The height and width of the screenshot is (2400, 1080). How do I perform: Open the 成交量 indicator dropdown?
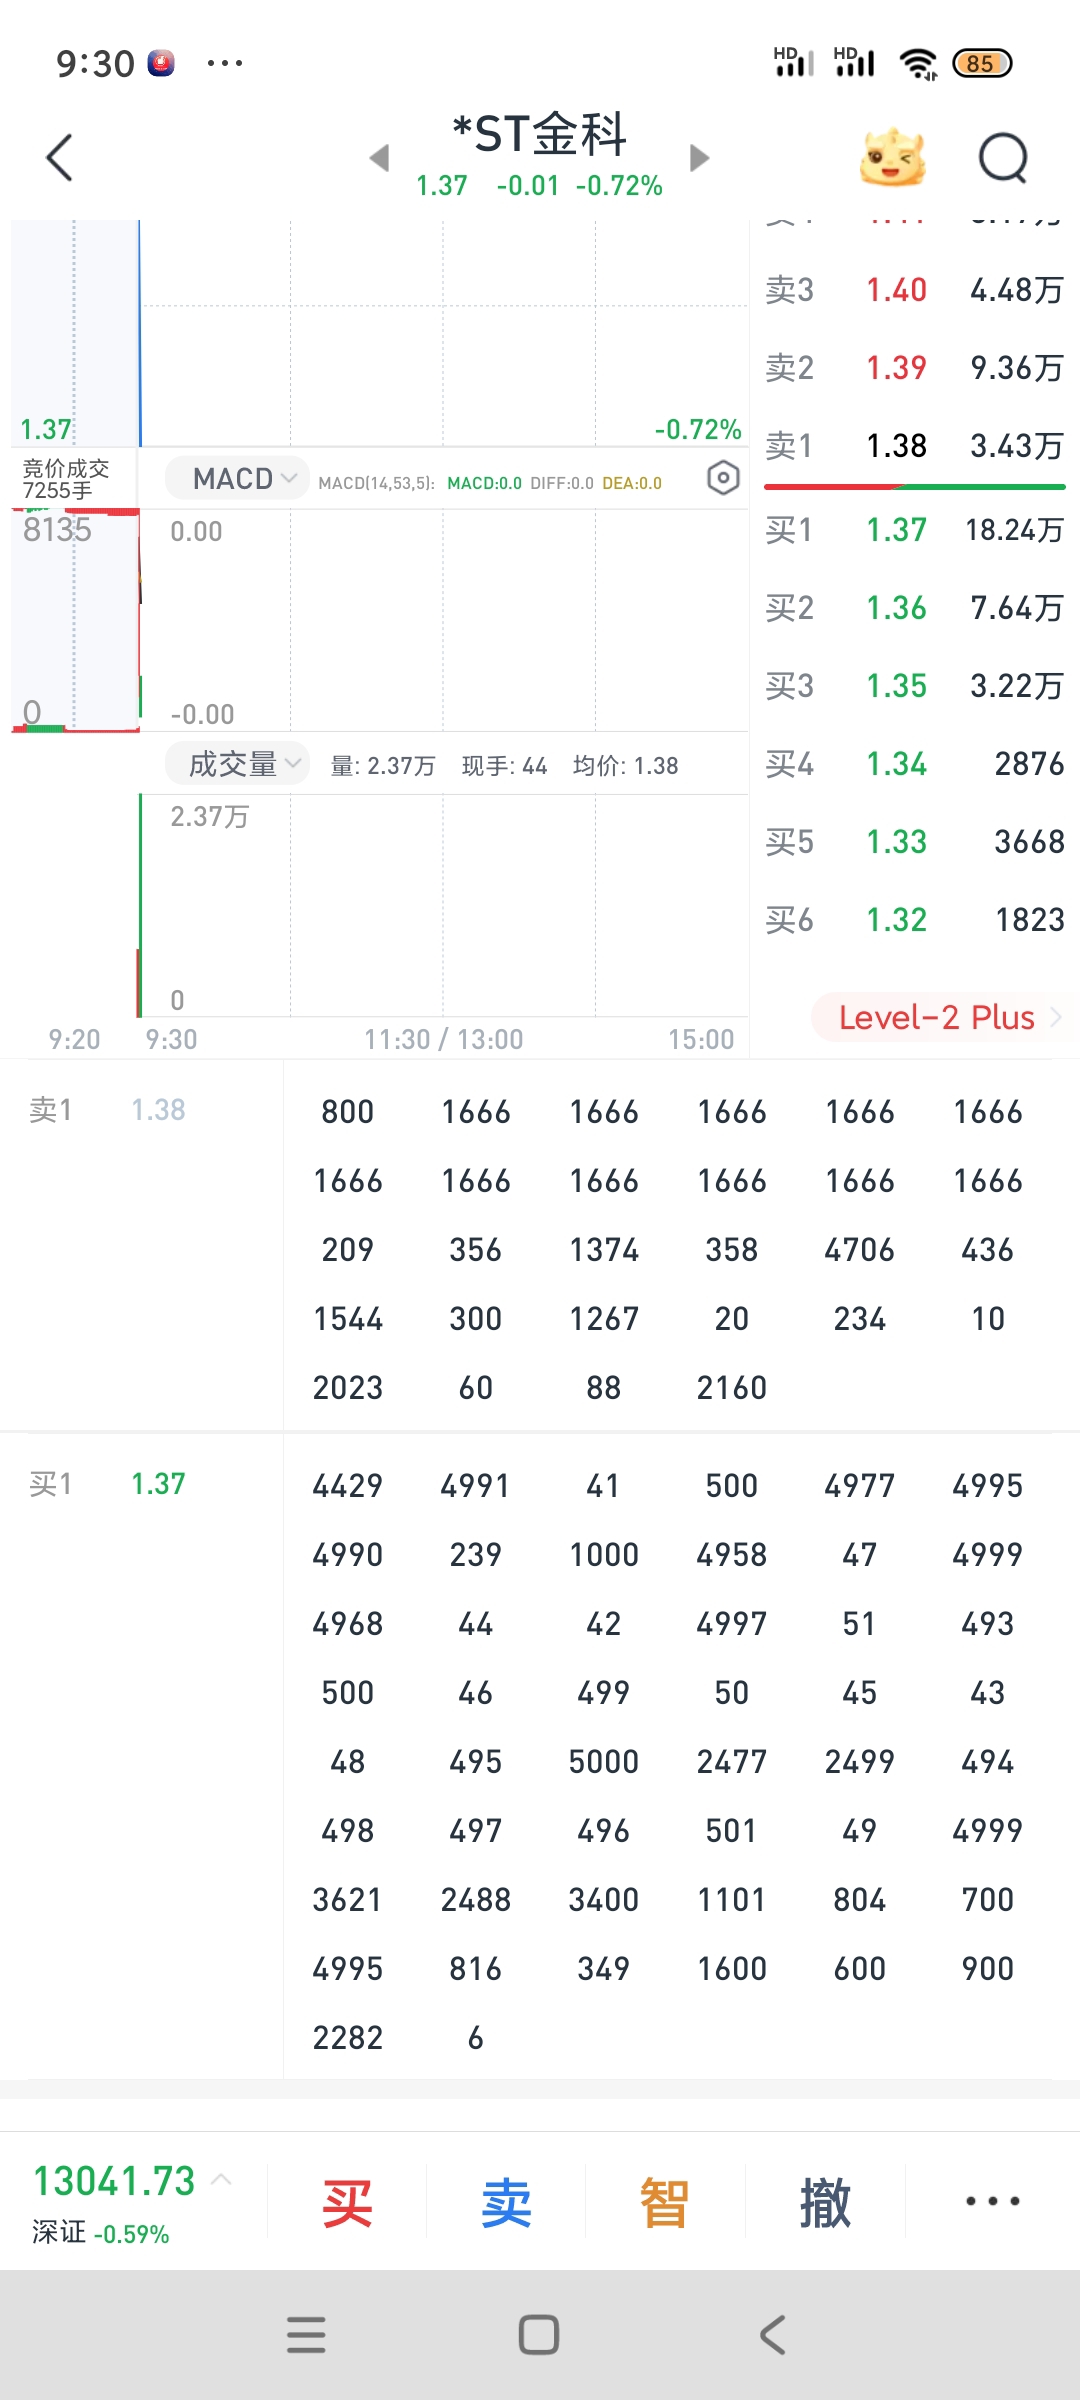(x=237, y=765)
